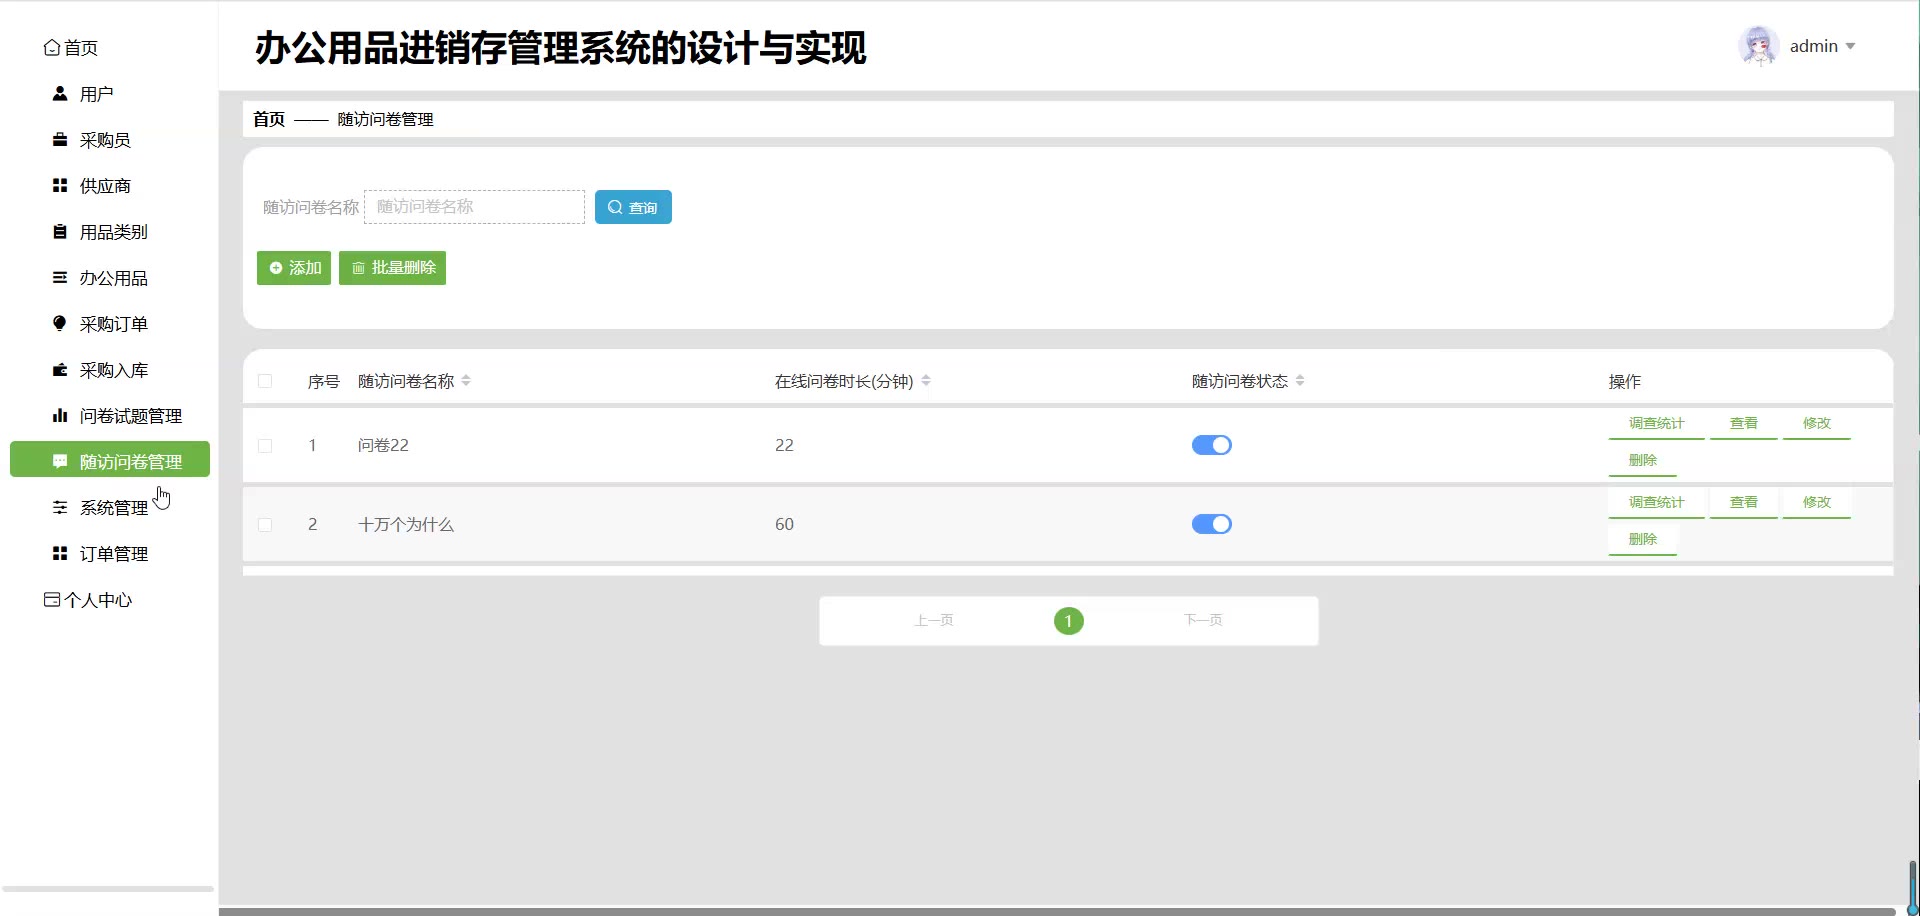Click the clipboard icon beside 用品类别
The width and height of the screenshot is (1920, 916).
click(60, 232)
